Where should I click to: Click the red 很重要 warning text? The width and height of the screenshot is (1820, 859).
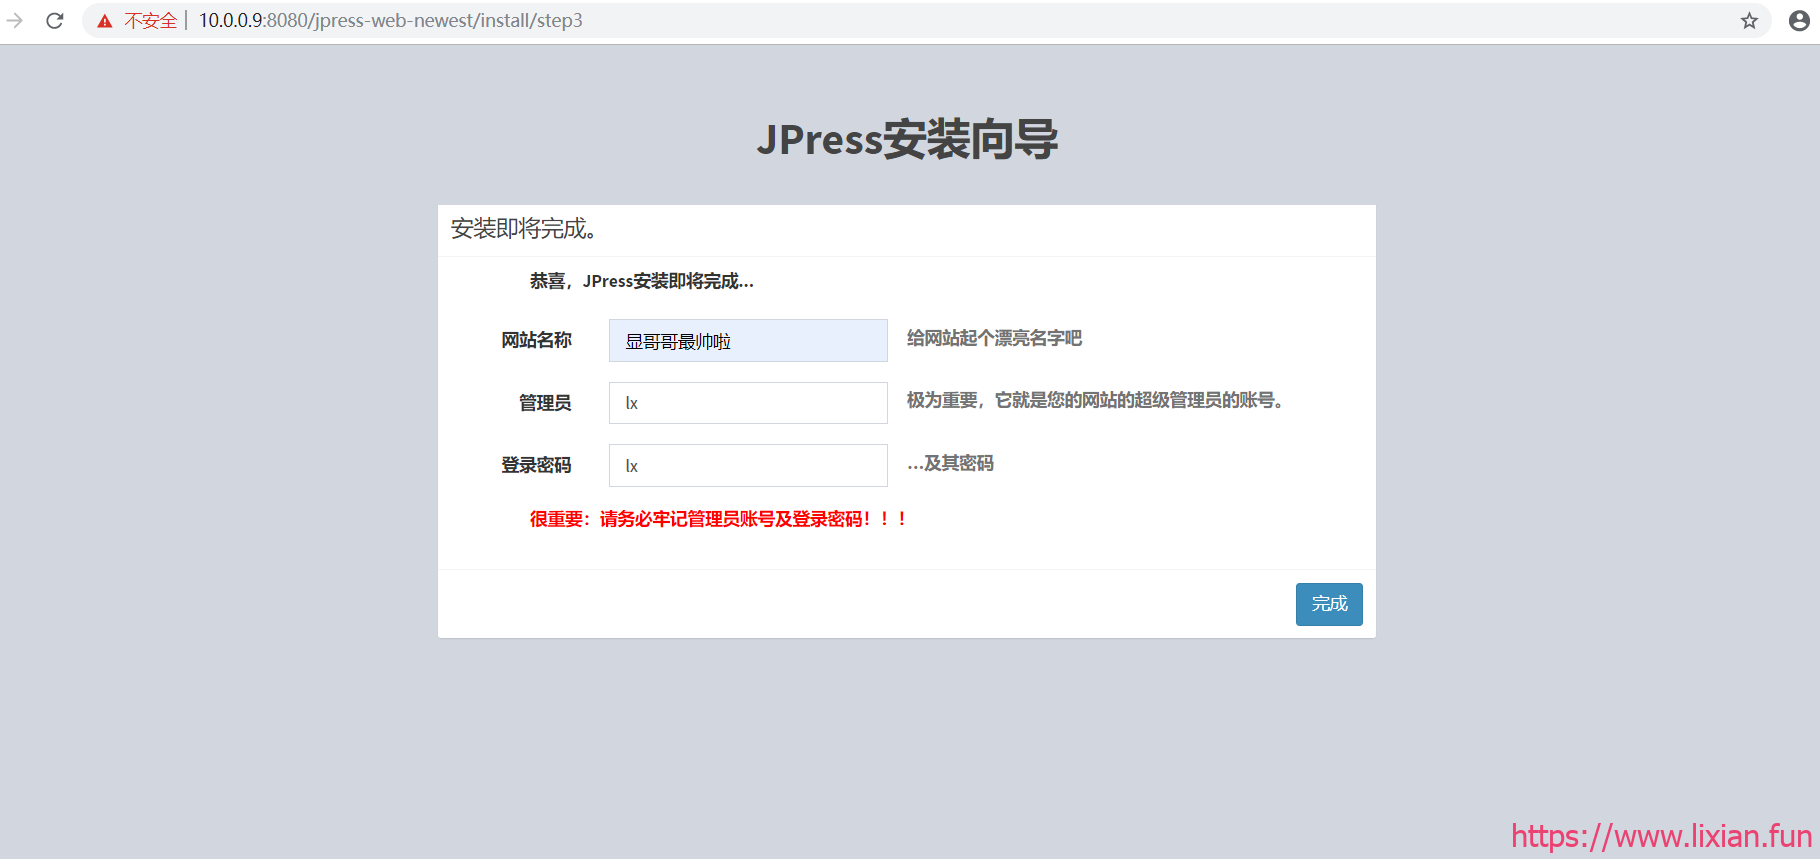click(x=718, y=519)
